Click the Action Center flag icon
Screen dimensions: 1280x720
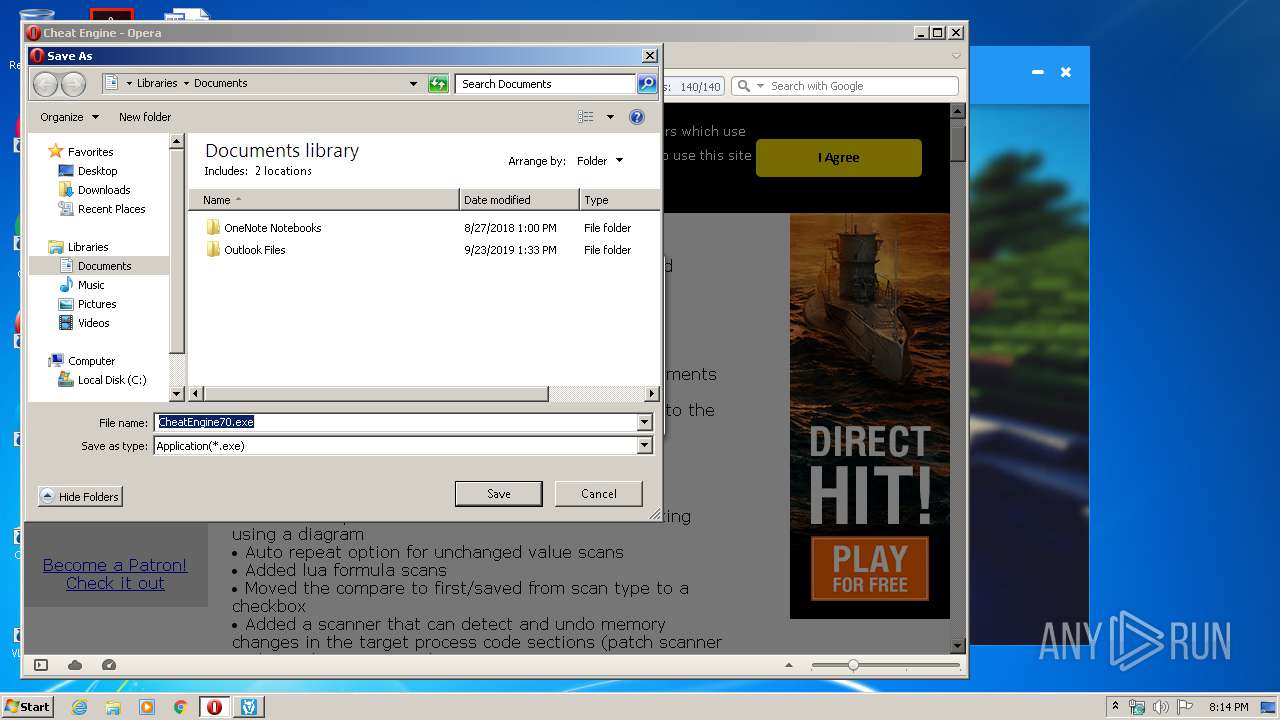point(1185,707)
